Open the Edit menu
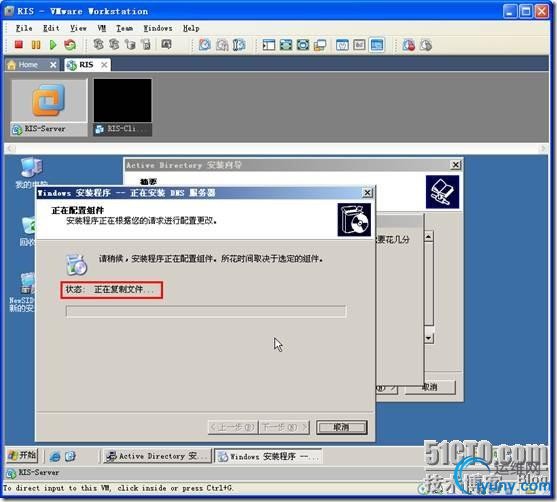The image size is (557, 502). tap(51, 28)
